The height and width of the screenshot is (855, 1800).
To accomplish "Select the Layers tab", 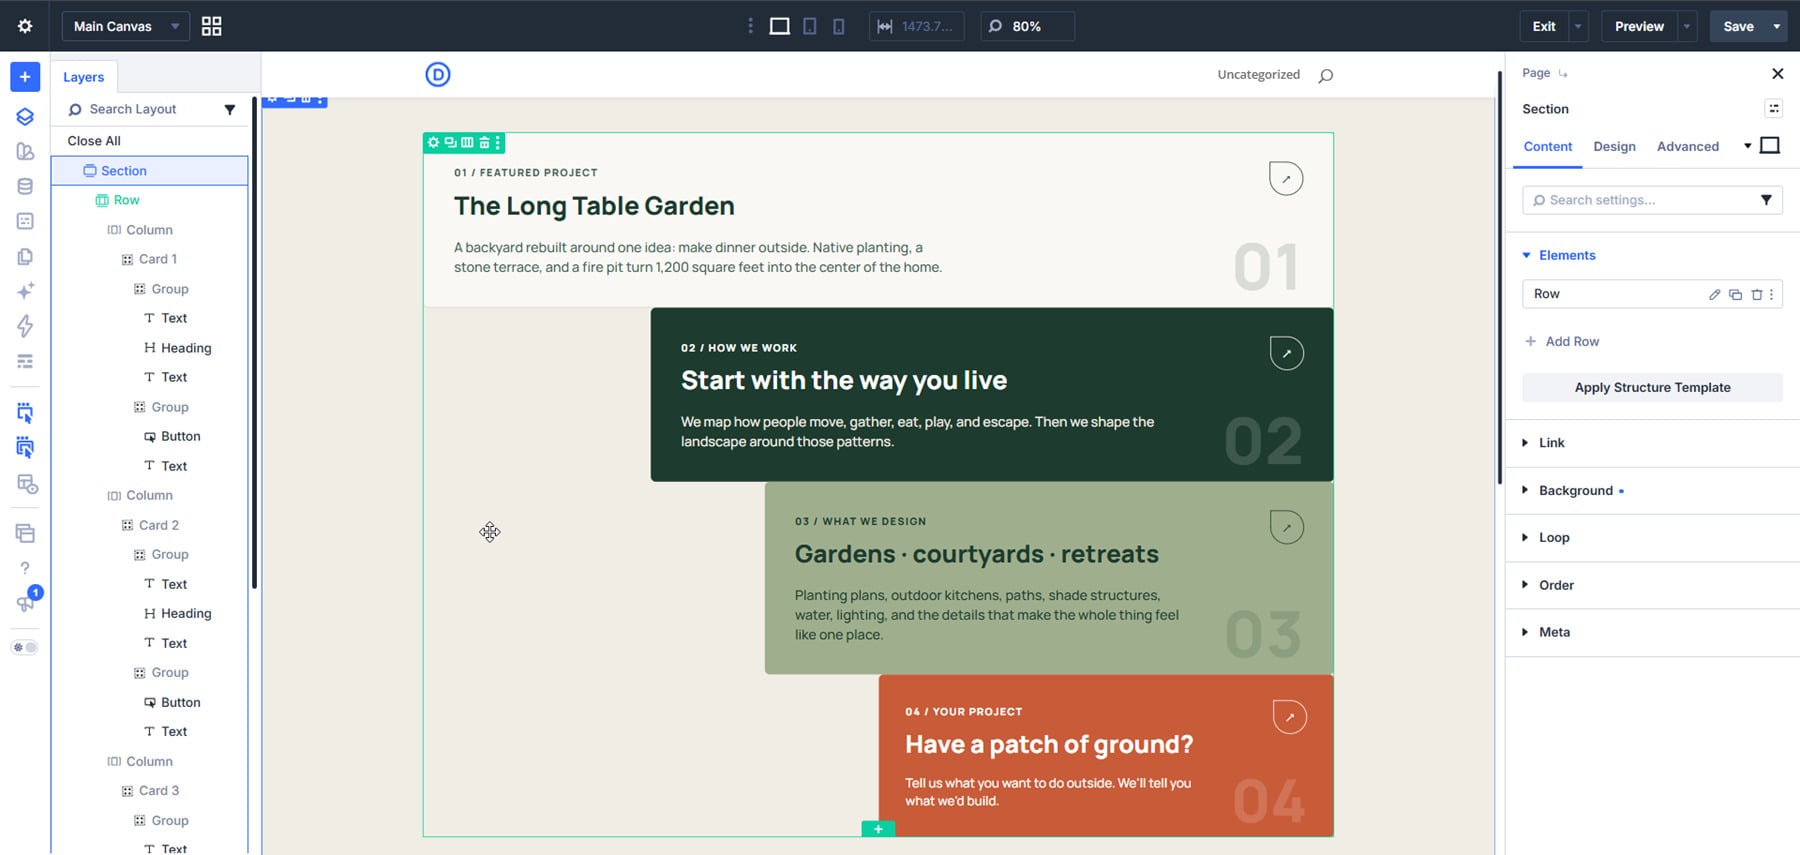I will (83, 77).
